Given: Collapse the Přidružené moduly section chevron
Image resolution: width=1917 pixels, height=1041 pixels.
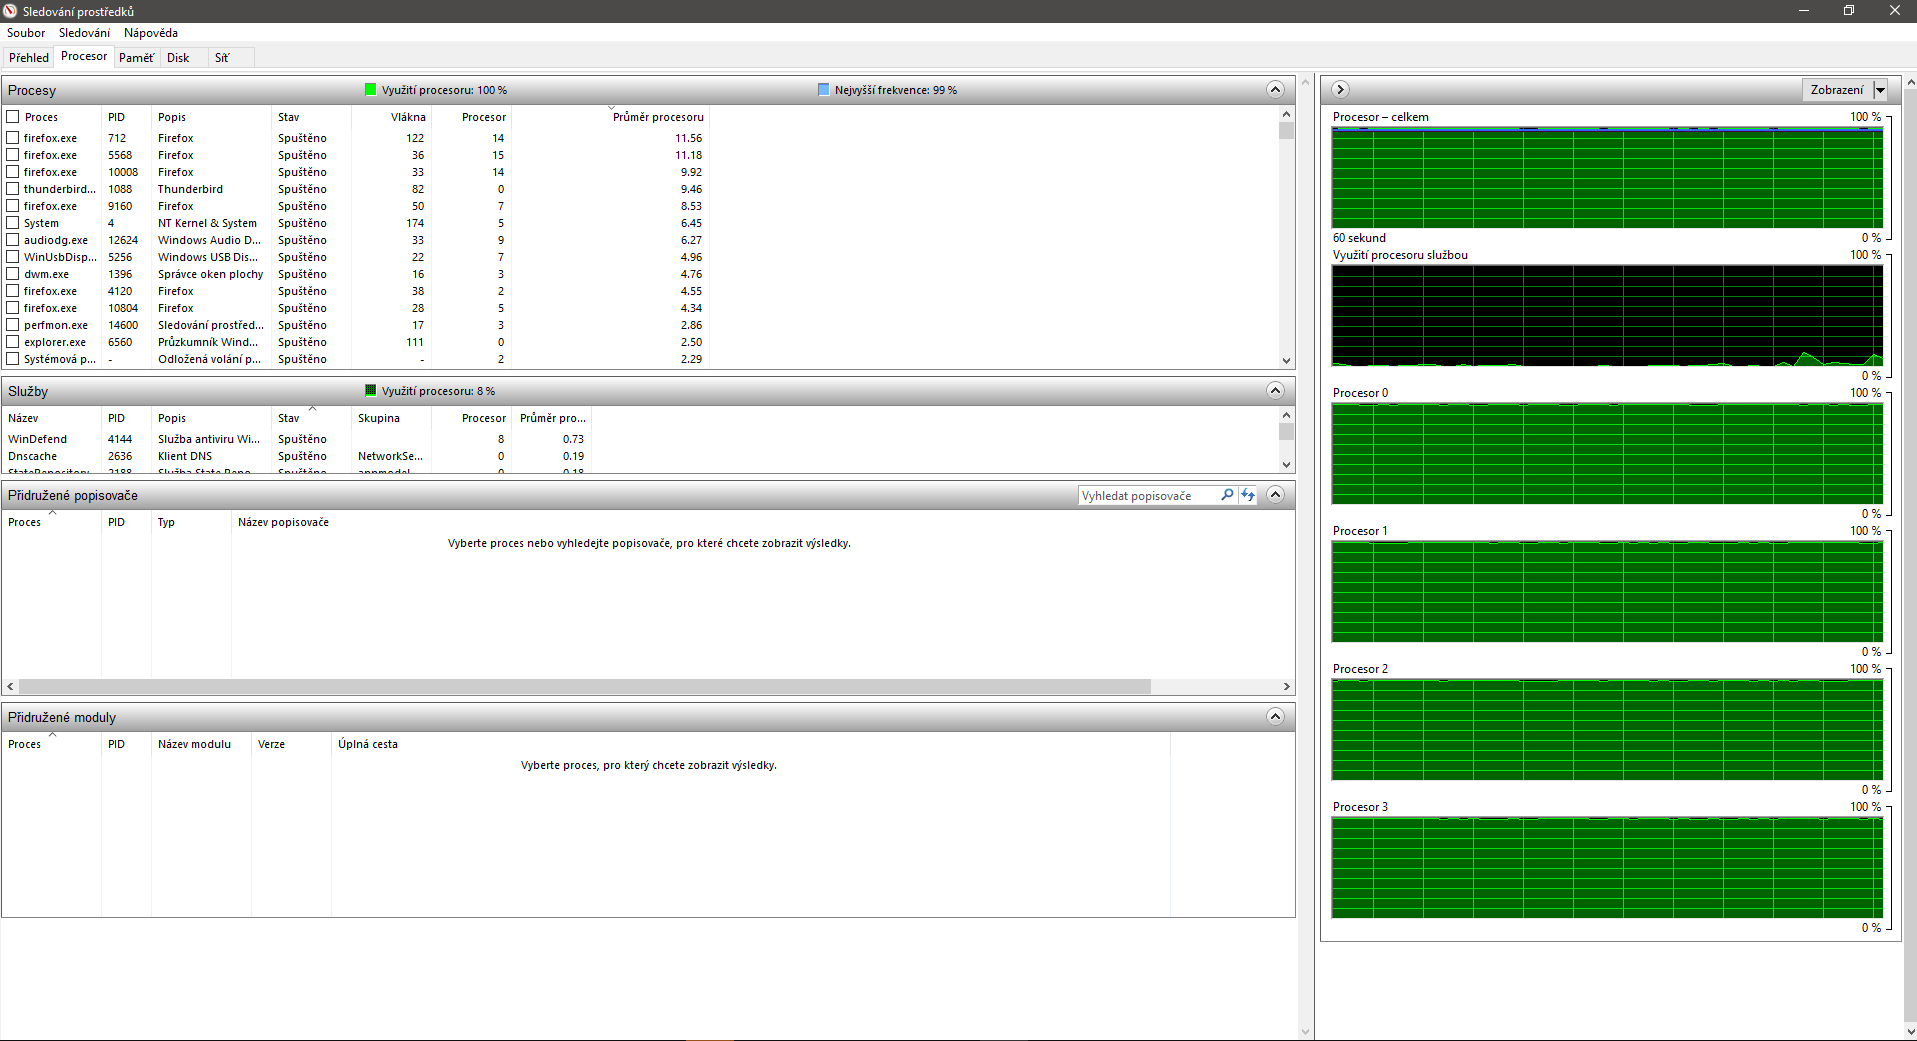Looking at the screenshot, I should pyautogui.click(x=1275, y=717).
